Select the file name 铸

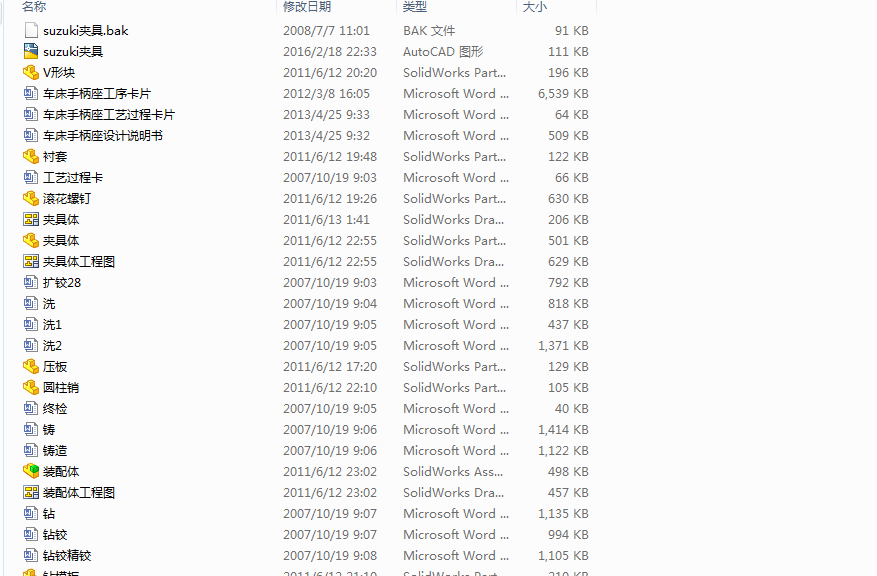[49, 429]
